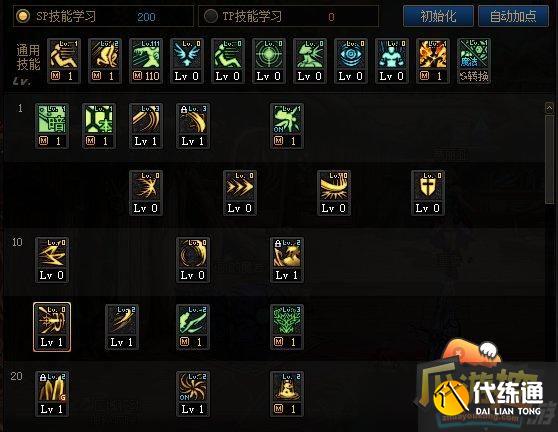Click the 初始化 reset button
Viewport: 558px width, 432px height.
coord(438,16)
